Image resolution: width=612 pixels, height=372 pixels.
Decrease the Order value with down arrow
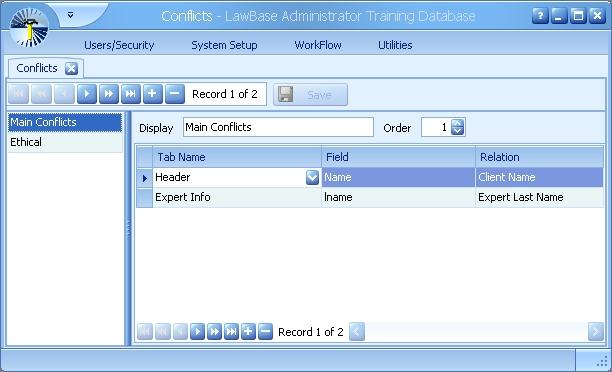[457, 132]
